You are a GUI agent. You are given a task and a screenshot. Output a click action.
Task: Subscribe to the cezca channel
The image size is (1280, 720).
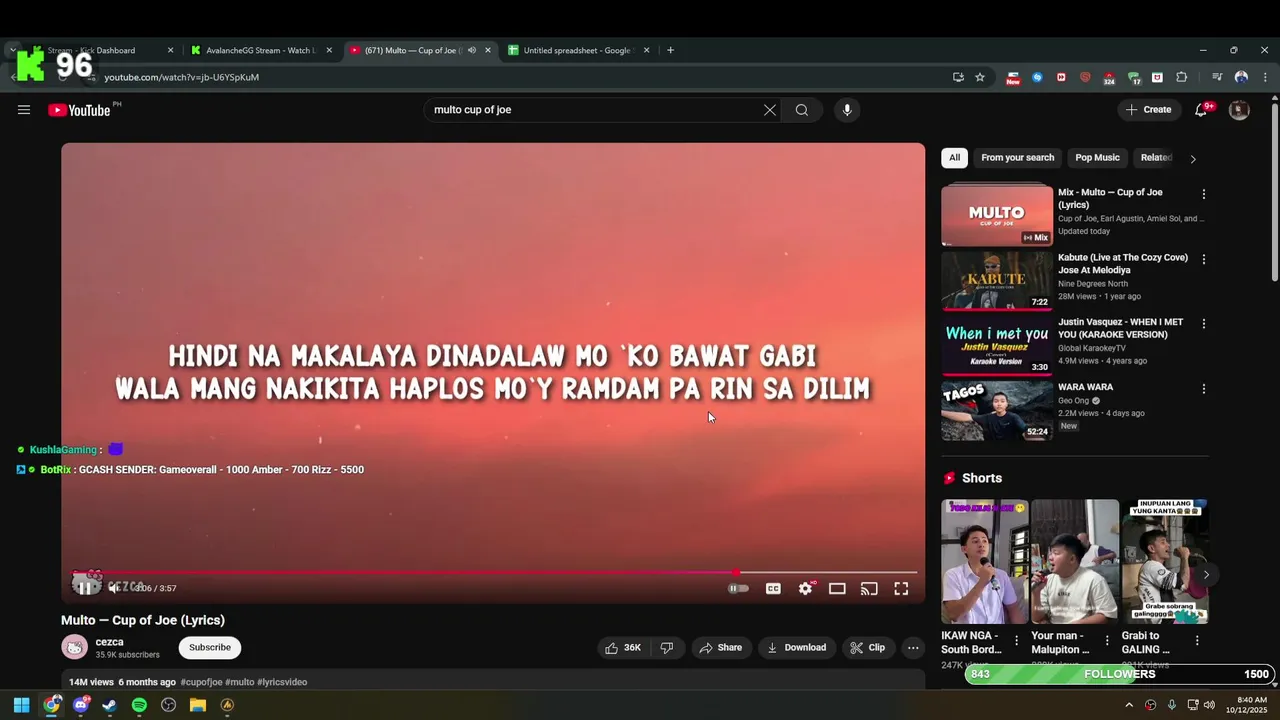pyautogui.click(x=210, y=647)
